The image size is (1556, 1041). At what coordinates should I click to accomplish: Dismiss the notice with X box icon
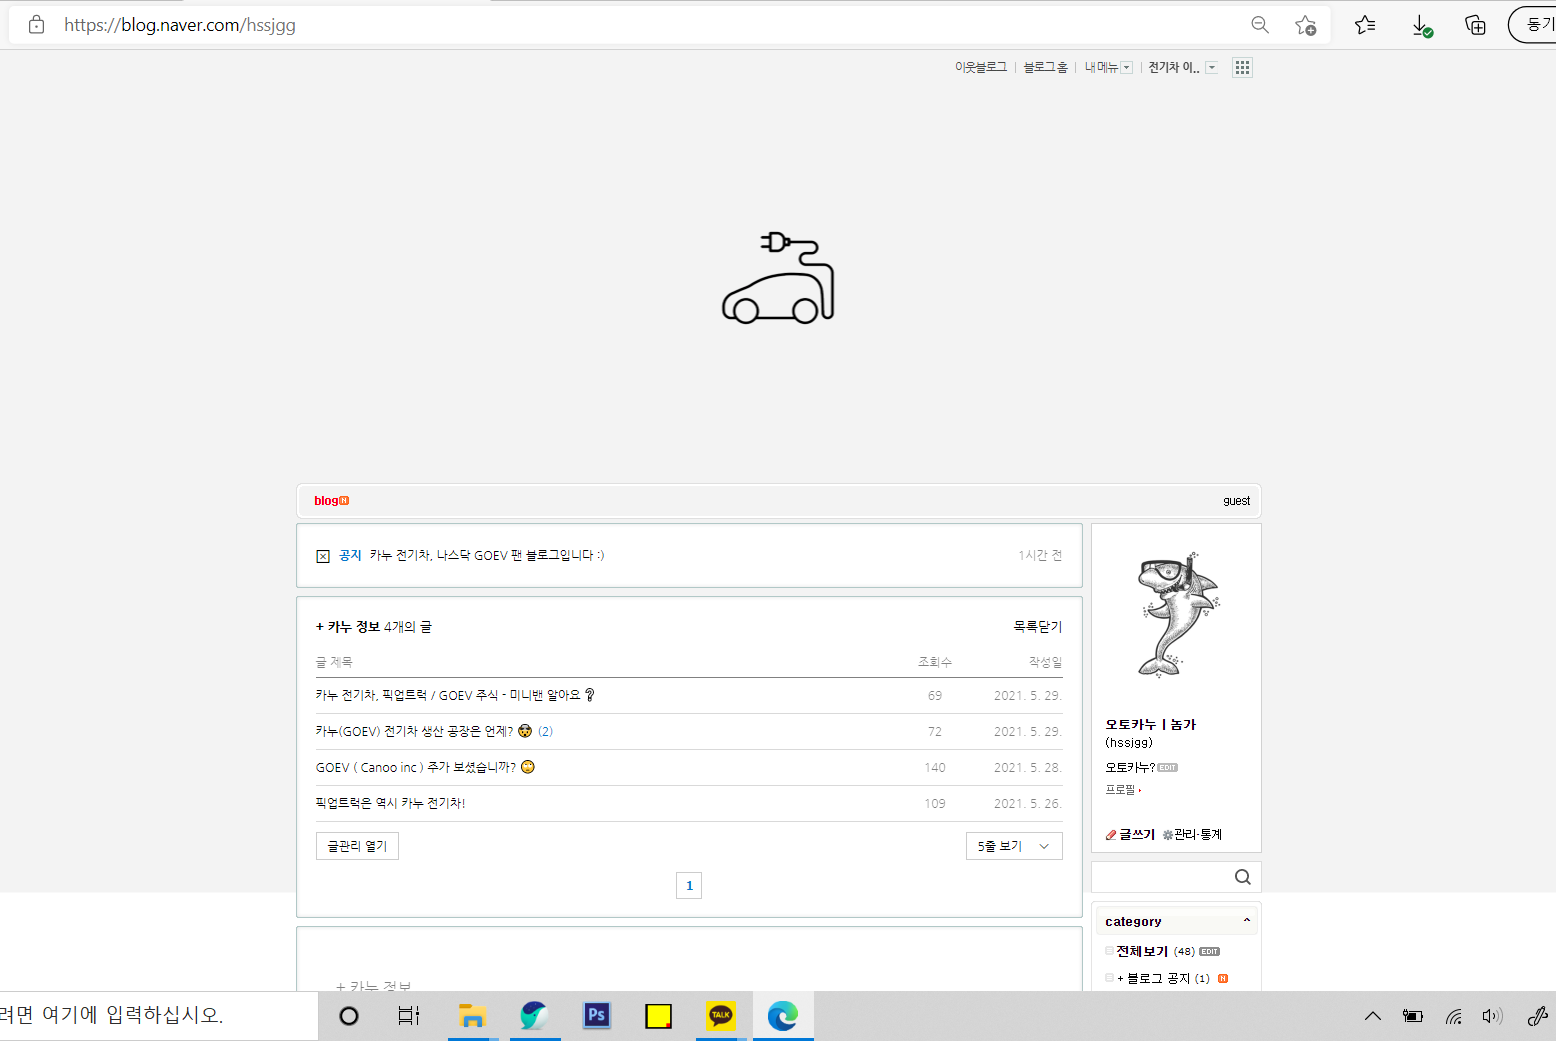click(323, 556)
